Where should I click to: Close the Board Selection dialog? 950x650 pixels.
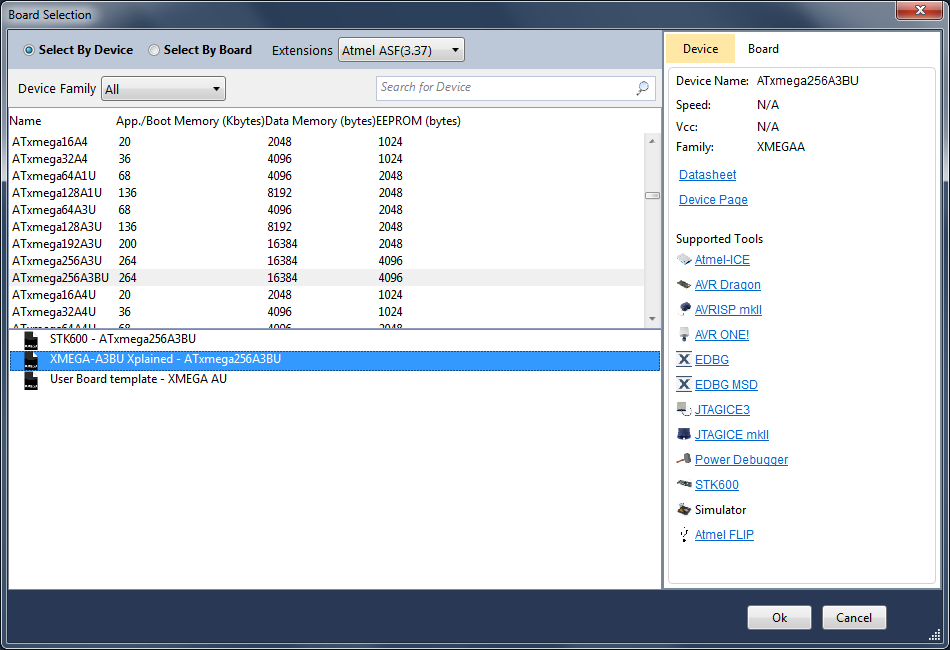click(920, 10)
